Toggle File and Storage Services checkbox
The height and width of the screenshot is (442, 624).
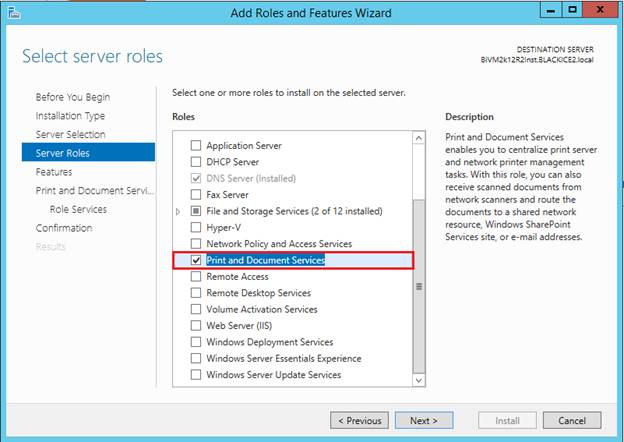[x=196, y=211]
